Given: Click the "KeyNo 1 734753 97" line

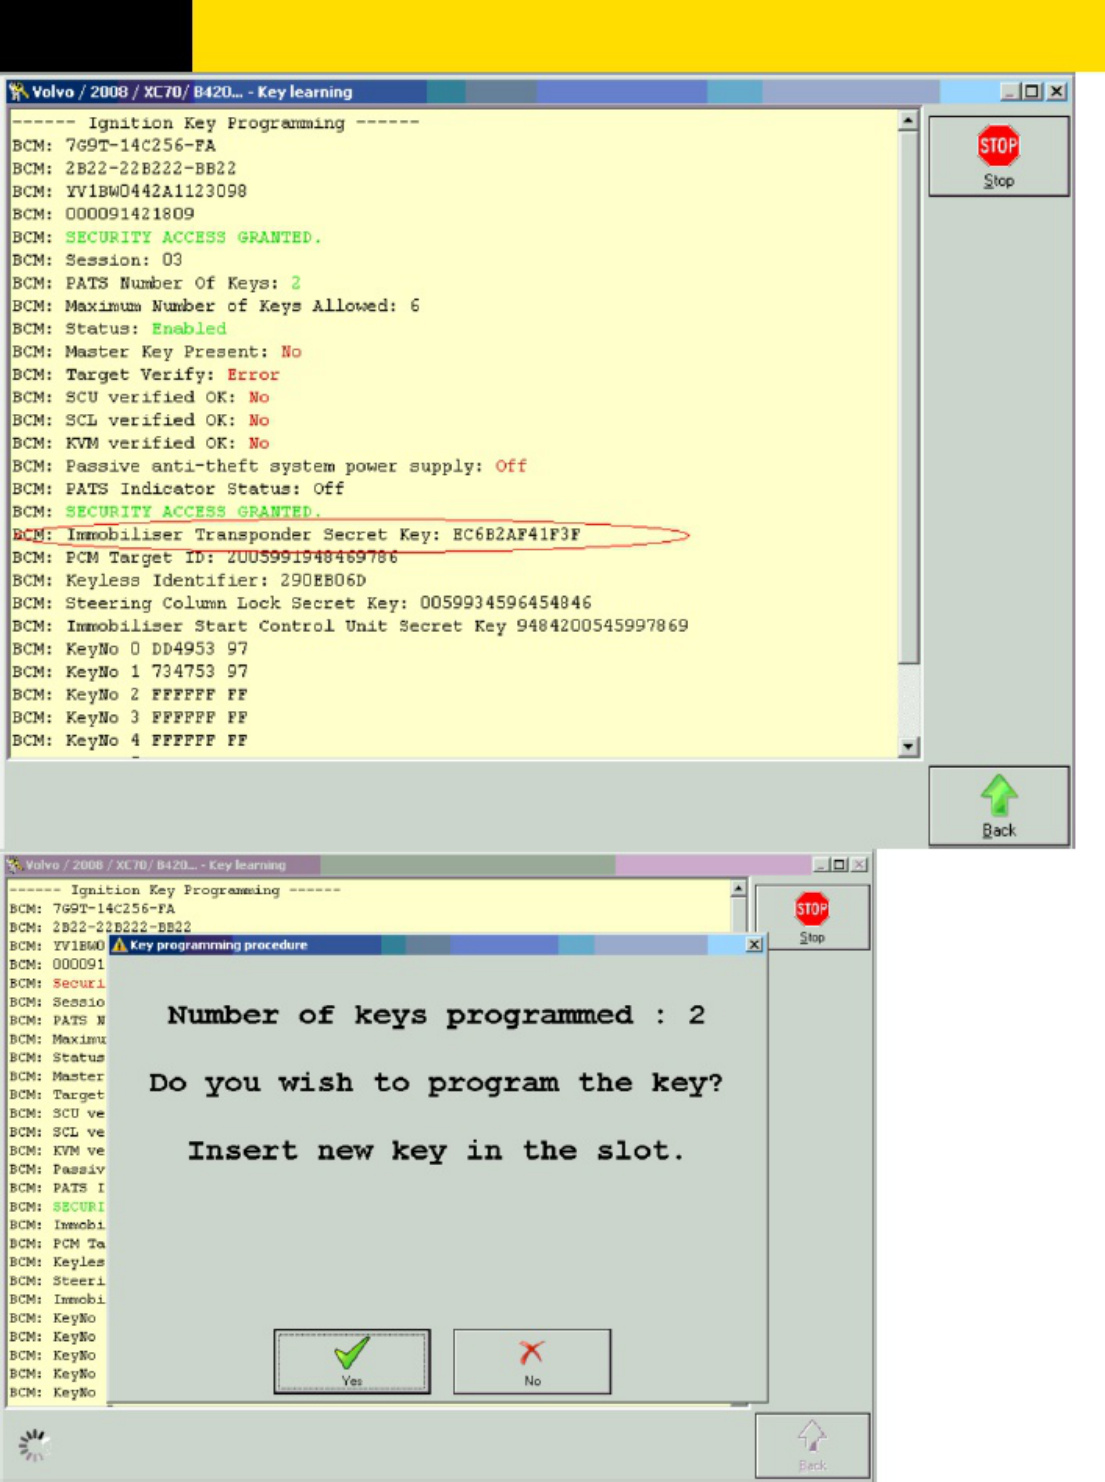Looking at the screenshot, I should click(130, 672).
